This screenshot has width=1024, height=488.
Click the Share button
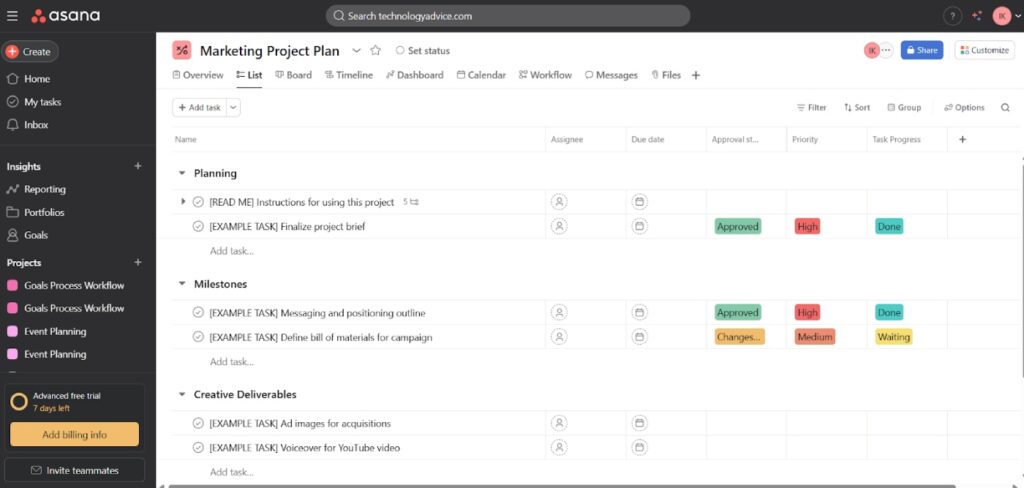pyautogui.click(x=921, y=50)
